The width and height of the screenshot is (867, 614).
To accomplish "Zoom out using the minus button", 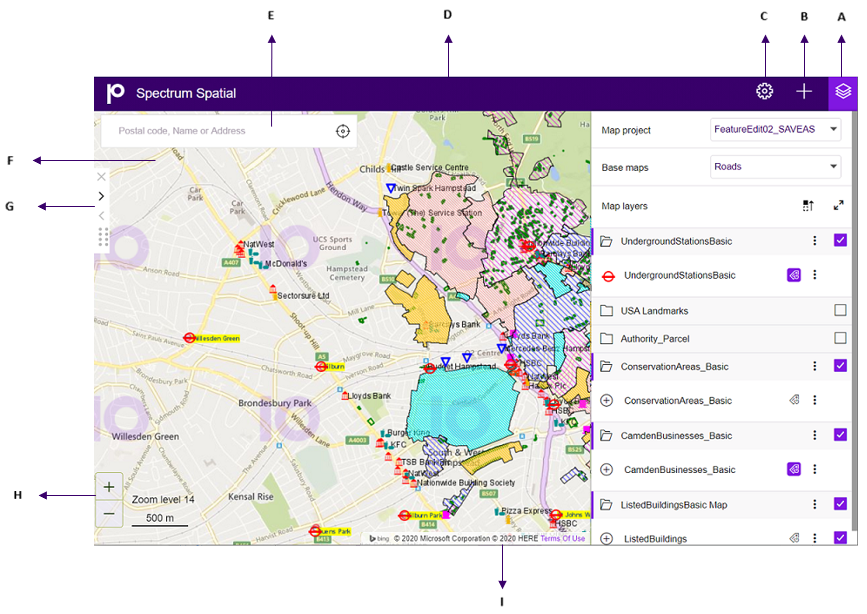I will tap(109, 514).
